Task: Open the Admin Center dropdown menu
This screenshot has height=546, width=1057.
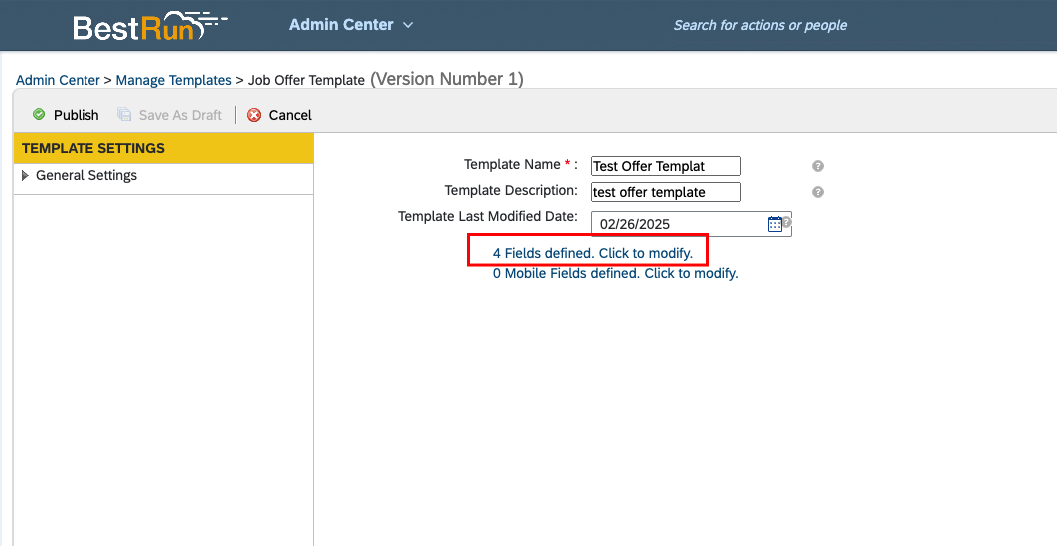Action: [x=351, y=25]
